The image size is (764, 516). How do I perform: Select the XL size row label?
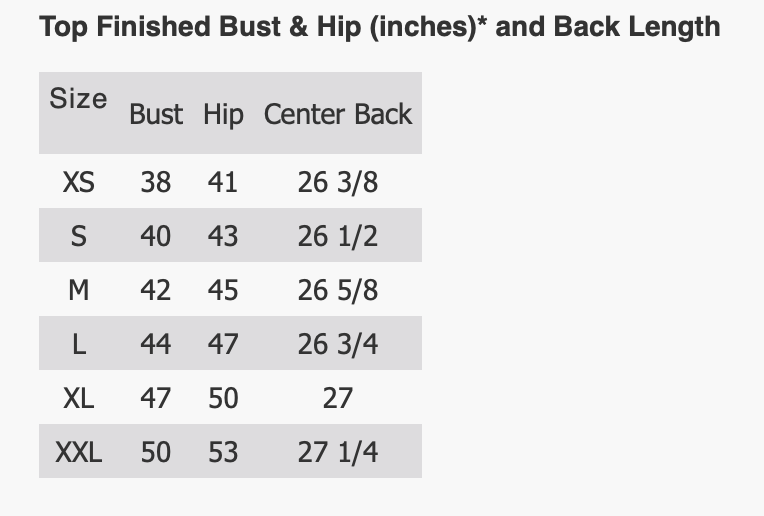tap(78, 398)
